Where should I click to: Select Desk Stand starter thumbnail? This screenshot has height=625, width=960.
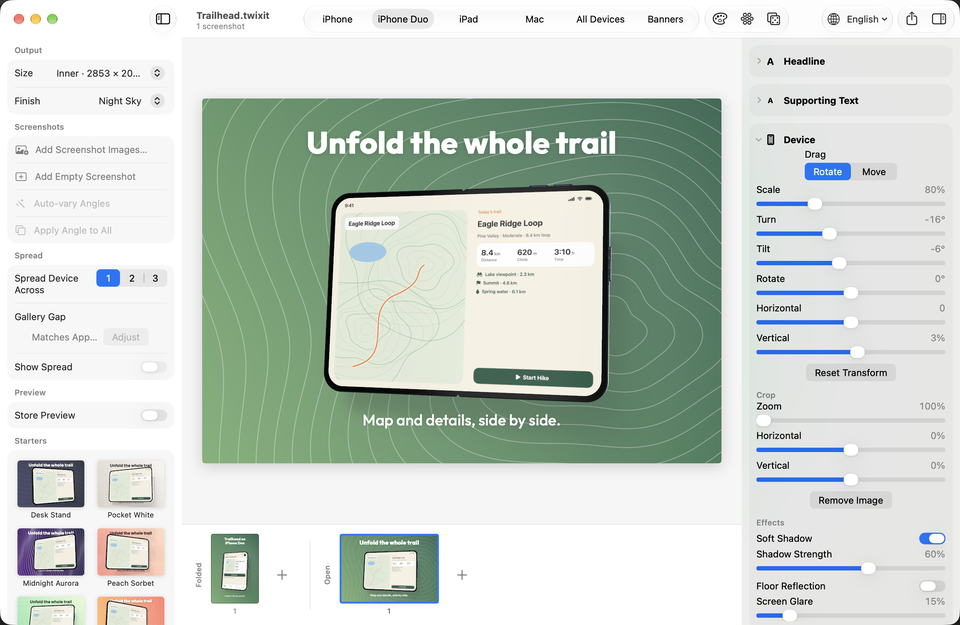pos(51,484)
